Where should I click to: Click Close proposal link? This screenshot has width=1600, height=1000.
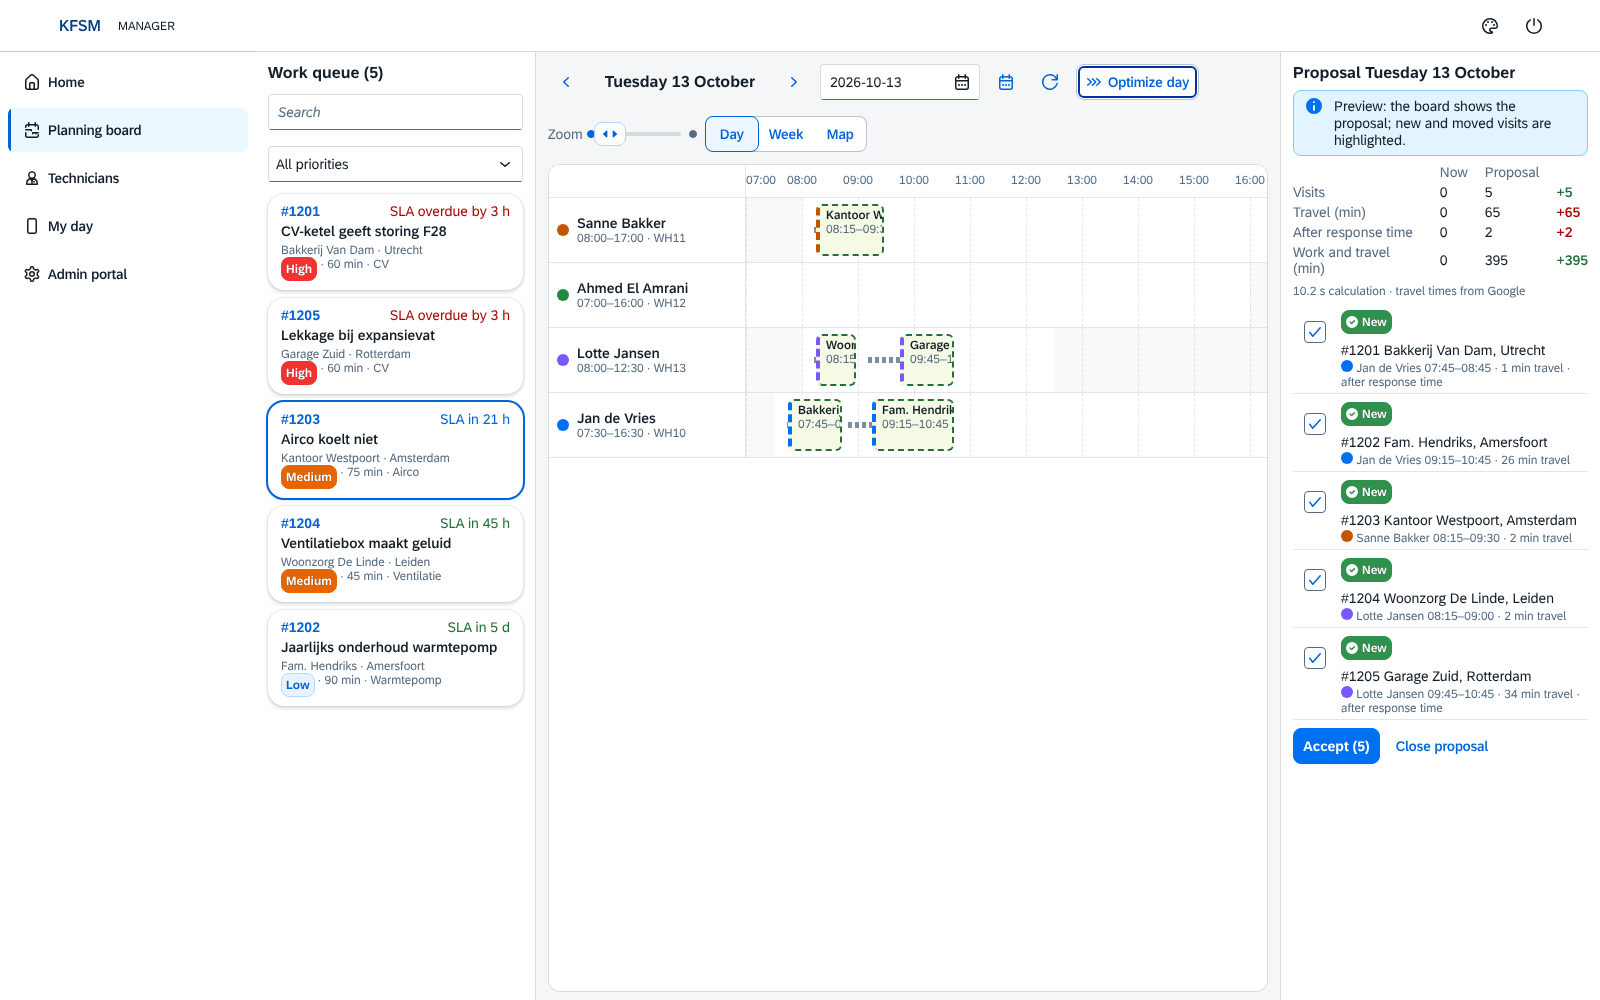pyautogui.click(x=1441, y=746)
